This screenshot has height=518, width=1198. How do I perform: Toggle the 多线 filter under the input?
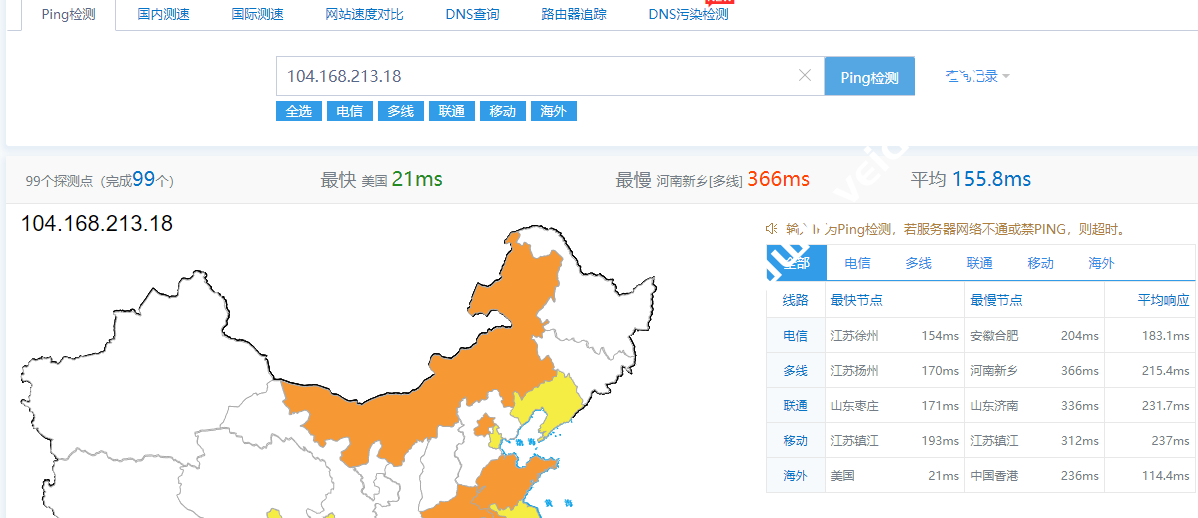point(400,111)
